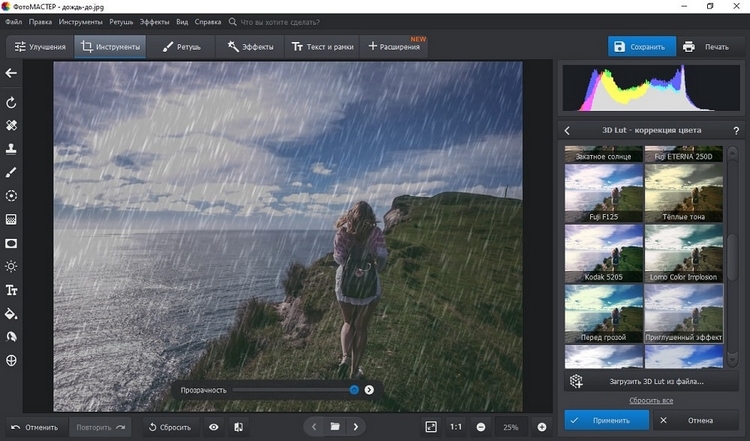Click the fit-to-screen icon
Image resolution: width=750 pixels, height=441 pixels.
coord(431,427)
